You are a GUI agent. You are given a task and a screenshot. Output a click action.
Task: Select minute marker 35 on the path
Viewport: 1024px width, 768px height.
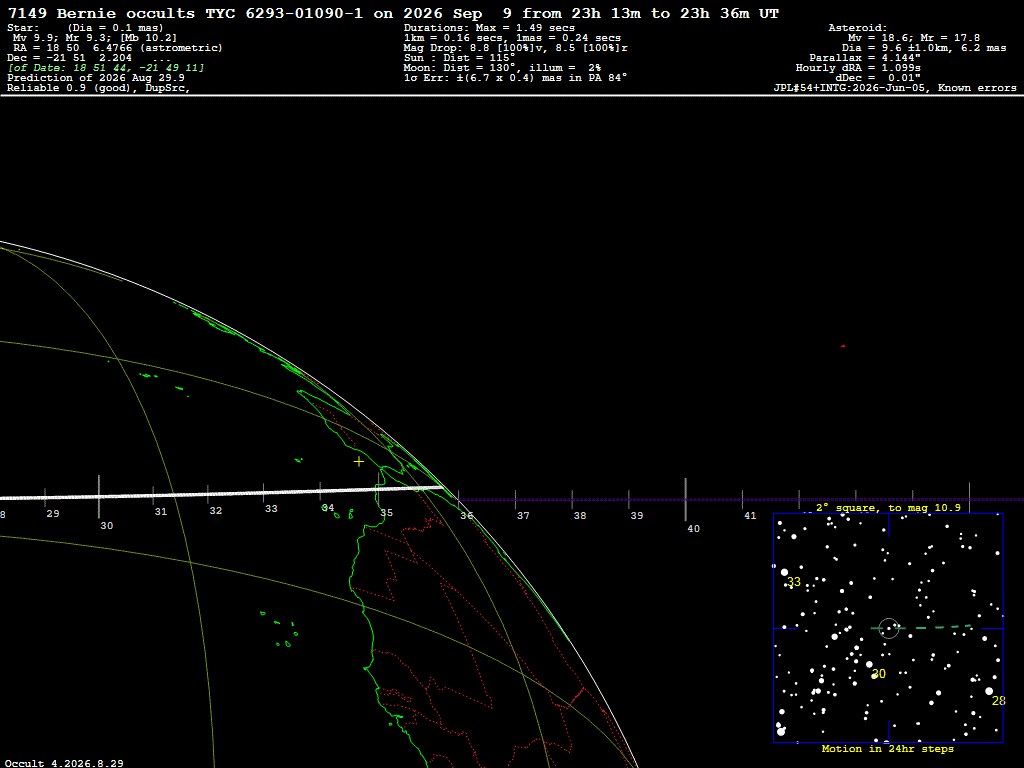(x=387, y=513)
